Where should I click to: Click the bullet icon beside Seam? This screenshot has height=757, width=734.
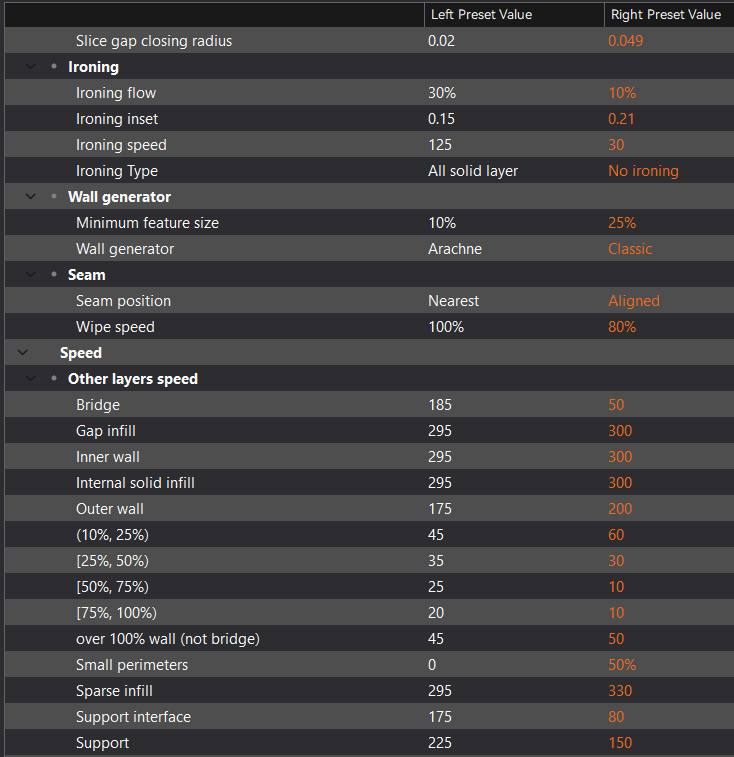[54, 274]
